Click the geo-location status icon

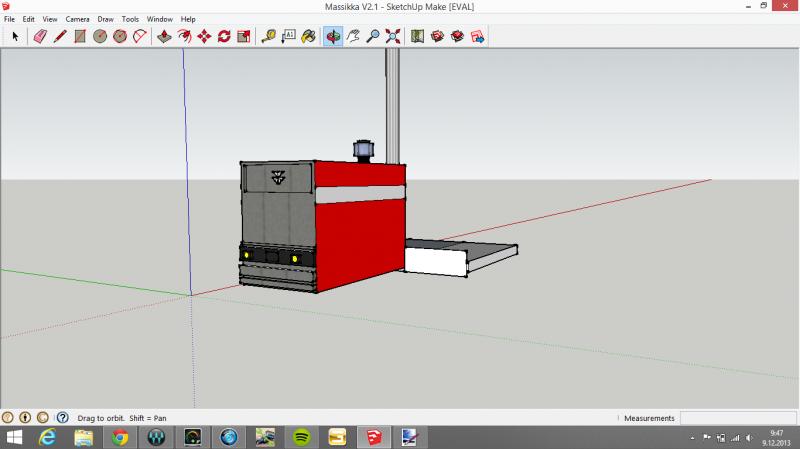pyautogui.click(x=7, y=417)
